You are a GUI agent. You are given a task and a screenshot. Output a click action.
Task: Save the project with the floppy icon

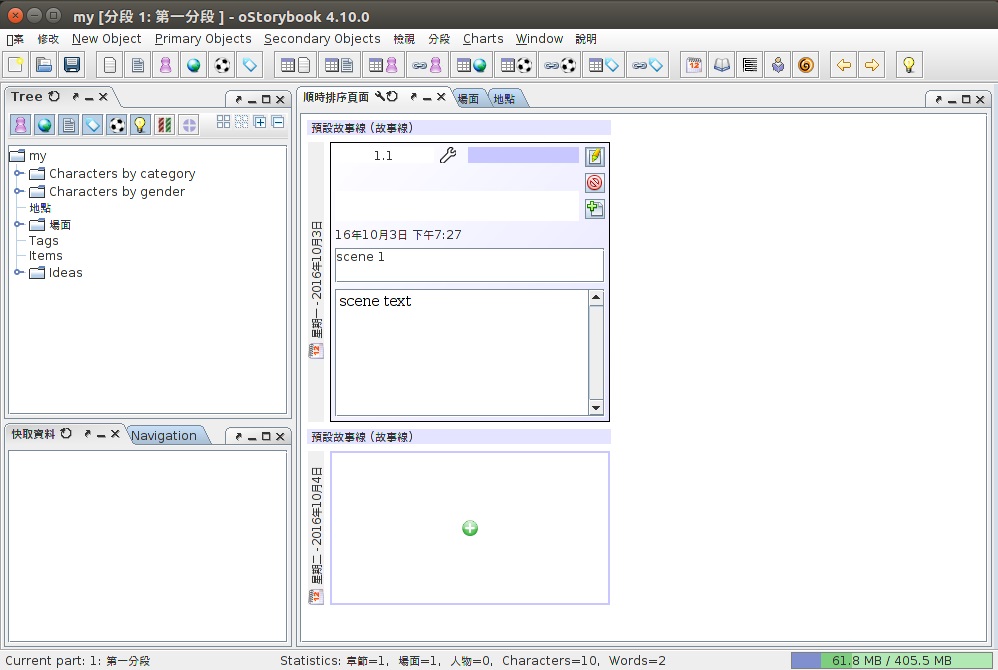[72, 65]
